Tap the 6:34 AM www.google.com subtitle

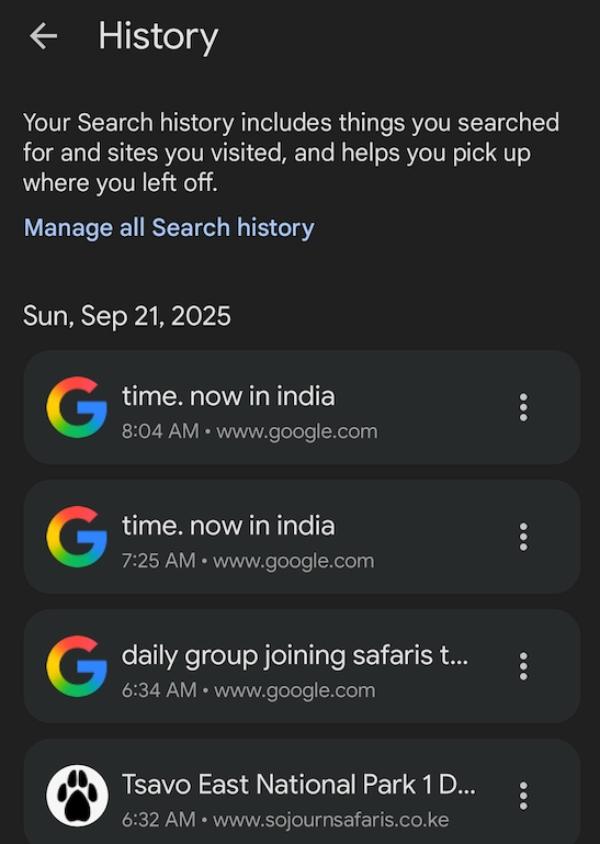pyautogui.click(x=248, y=690)
